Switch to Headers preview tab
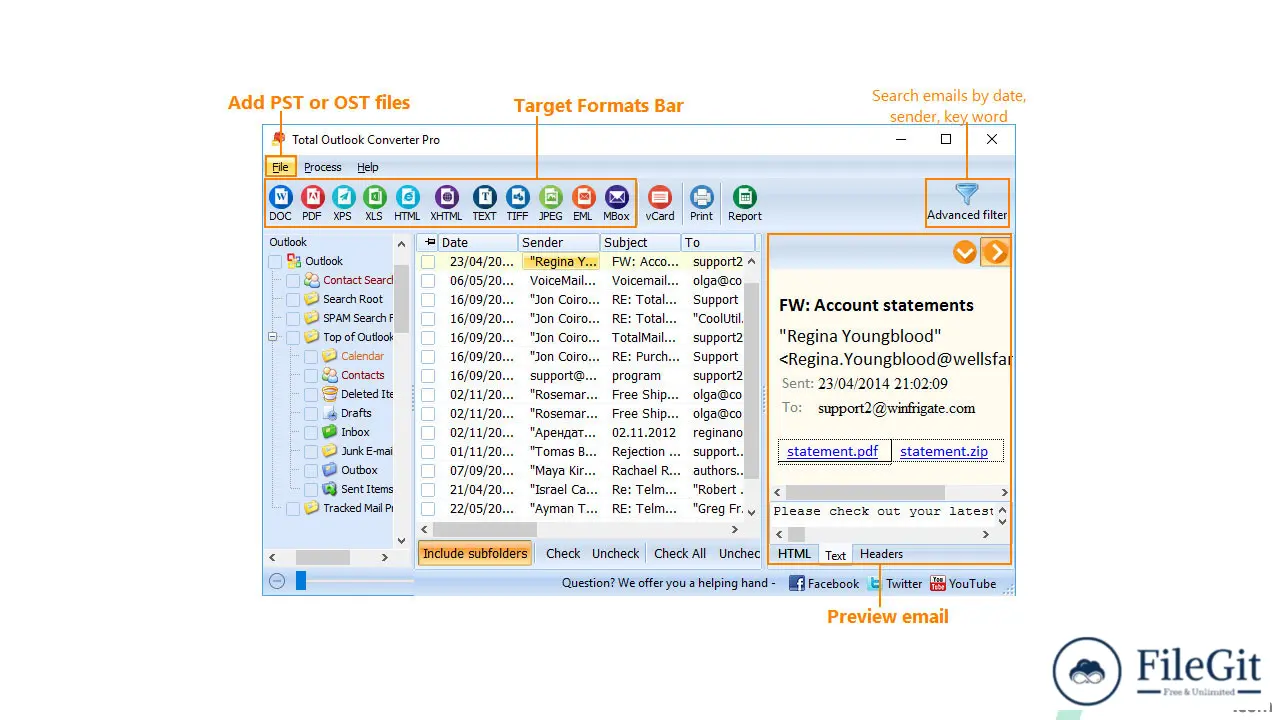Image resolution: width=1280 pixels, height=720 pixels. 881,554
